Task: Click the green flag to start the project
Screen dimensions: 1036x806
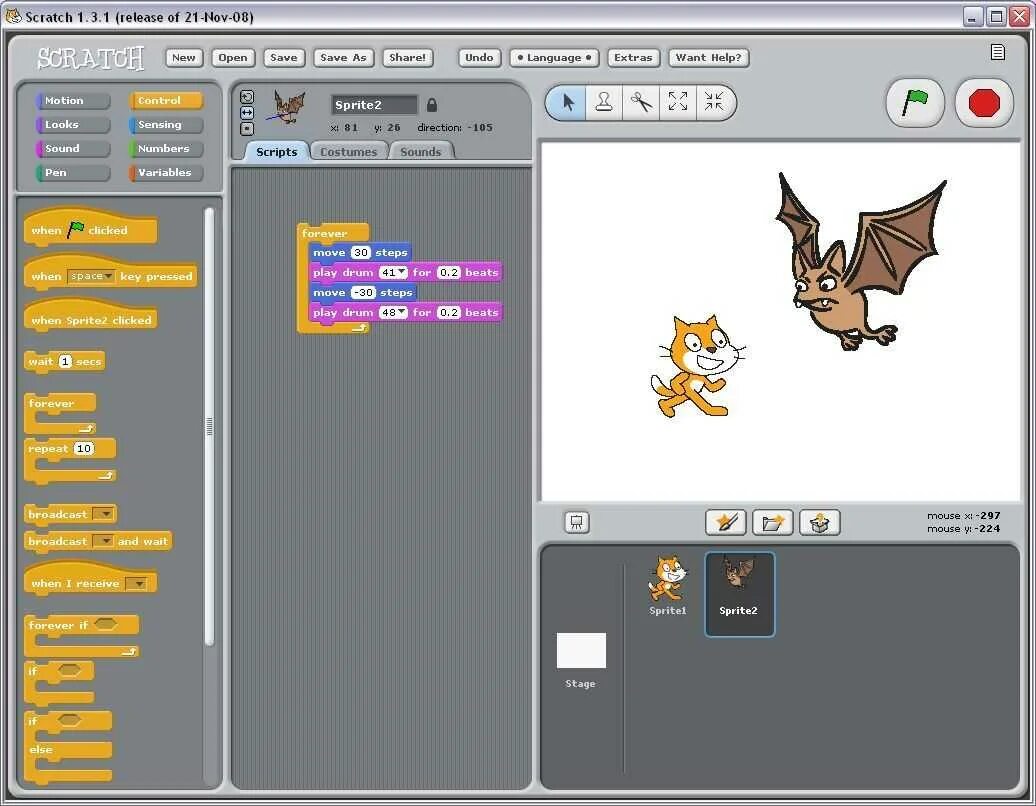Action: click(x=914, y=102)
